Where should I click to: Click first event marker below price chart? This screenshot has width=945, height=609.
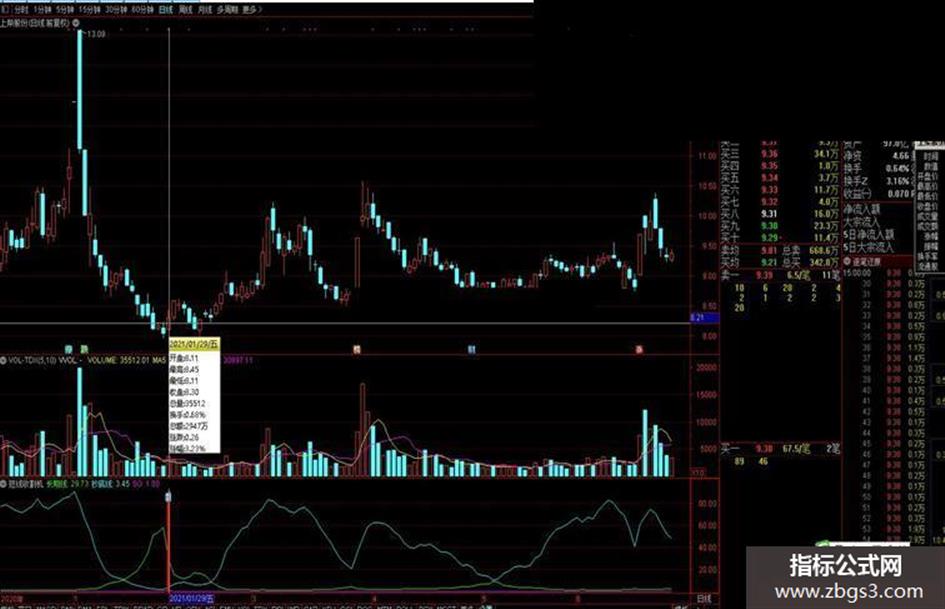69,350
